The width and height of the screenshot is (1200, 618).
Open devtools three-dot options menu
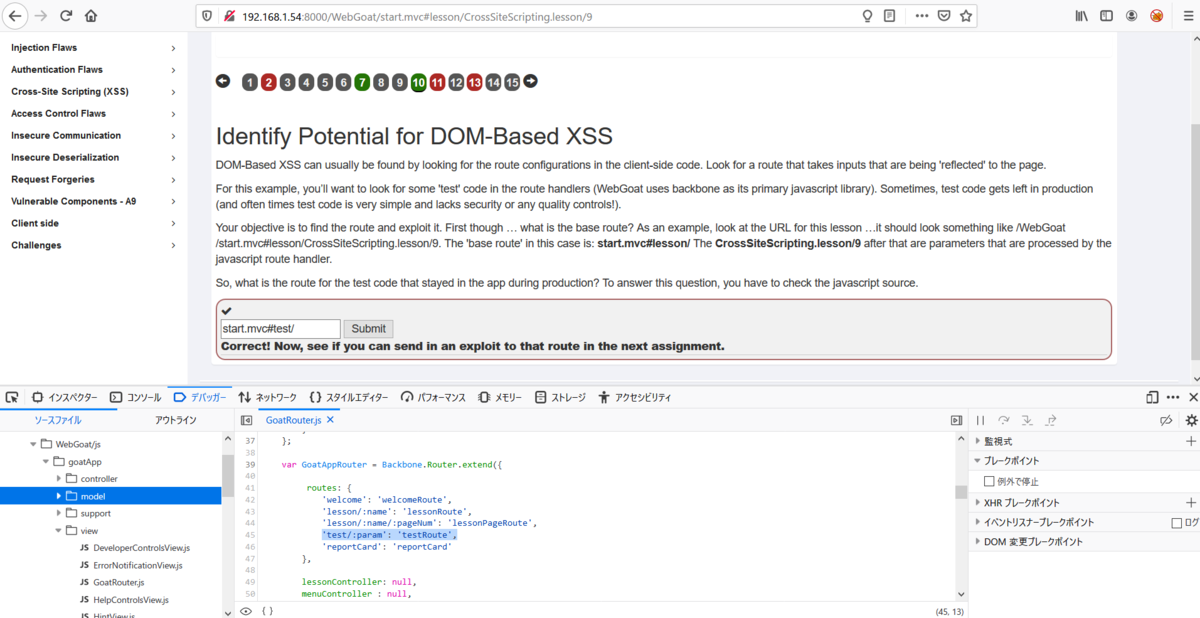pos(1173,397)
